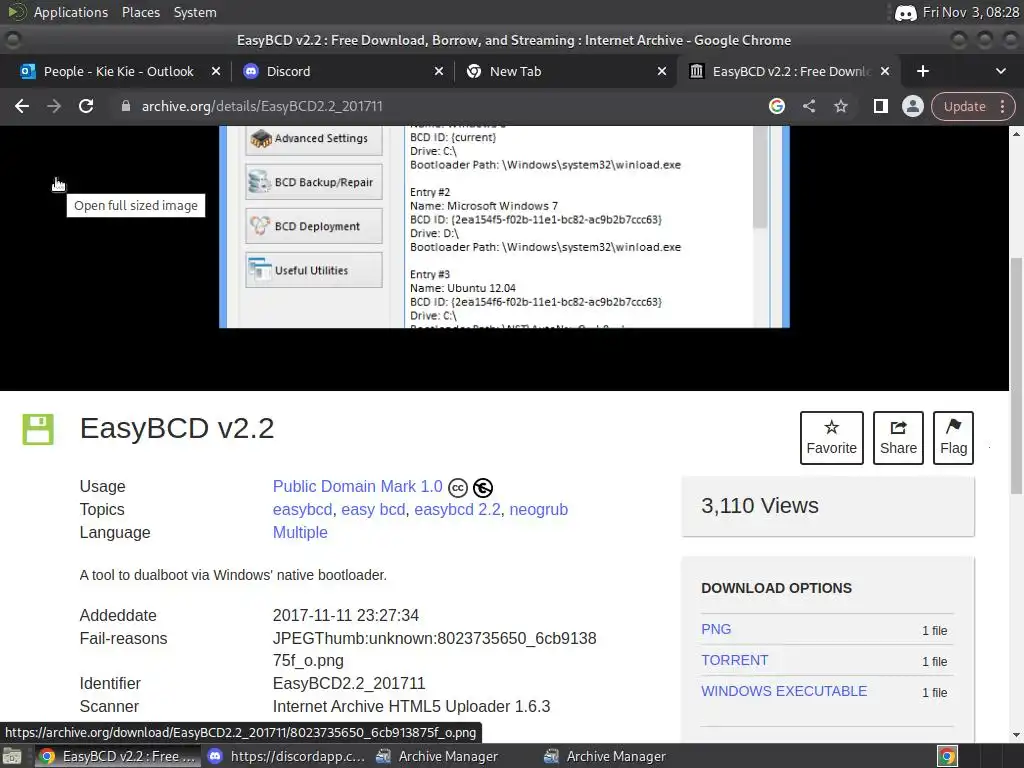The height and width of the screenshot is (768, 1024).
Task: Download the WINDOWS EXECUTABLE option
Action: click(784, 691)
